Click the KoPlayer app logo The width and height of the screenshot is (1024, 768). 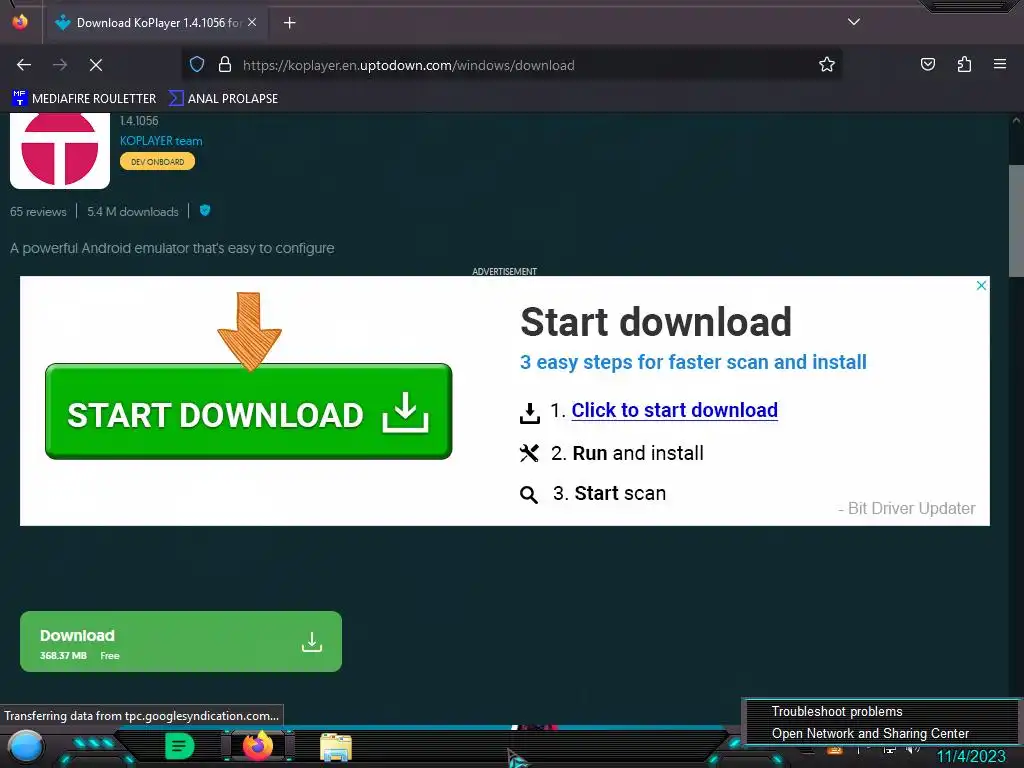pos(60,150)
